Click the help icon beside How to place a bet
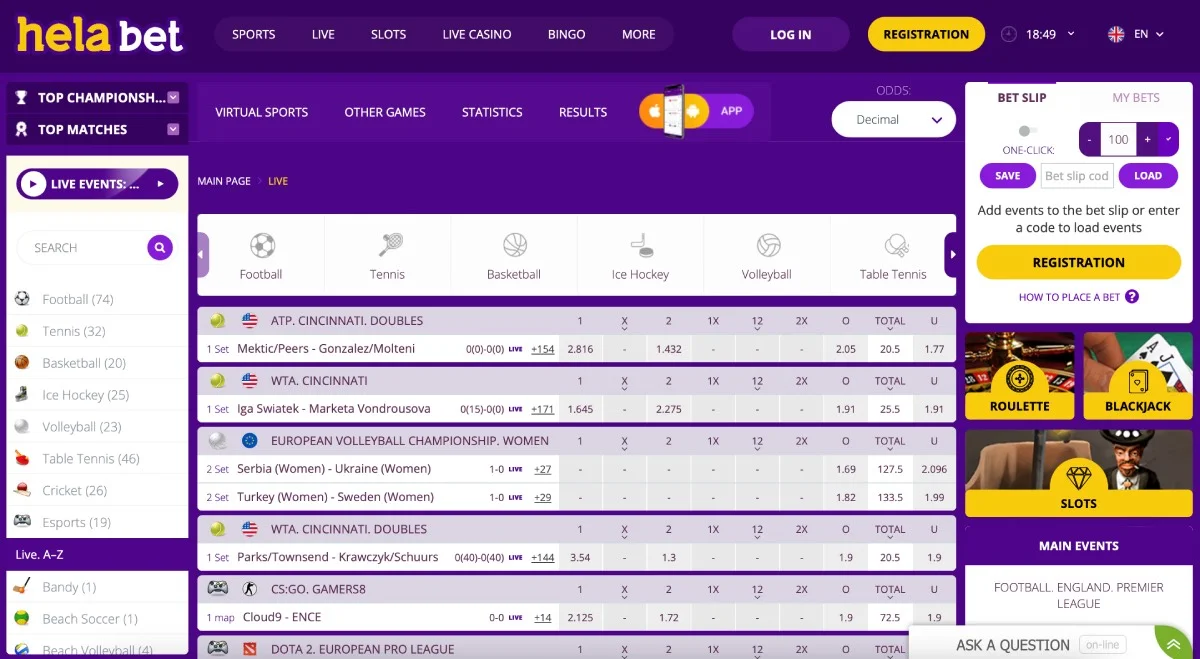The image size is (1200, 659). [1132, 297]
